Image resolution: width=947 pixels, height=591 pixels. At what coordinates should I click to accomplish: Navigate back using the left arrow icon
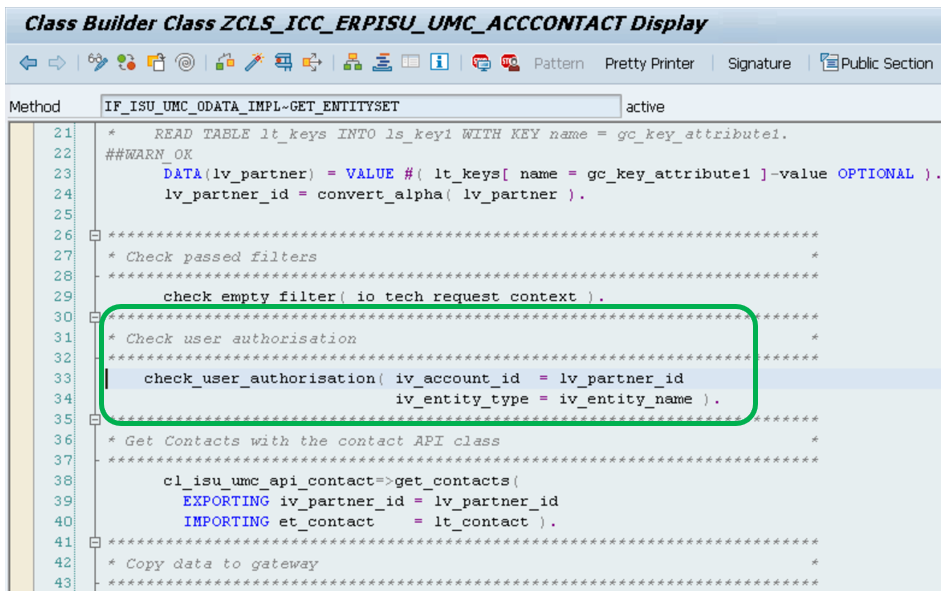(x=28, y=62)
